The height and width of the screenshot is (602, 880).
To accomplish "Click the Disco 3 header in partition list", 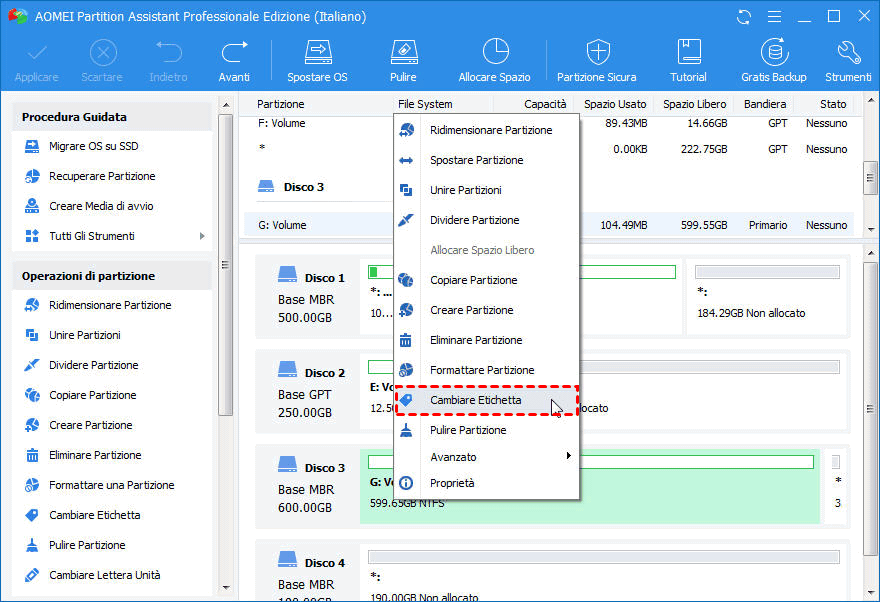I will point(291,187).
